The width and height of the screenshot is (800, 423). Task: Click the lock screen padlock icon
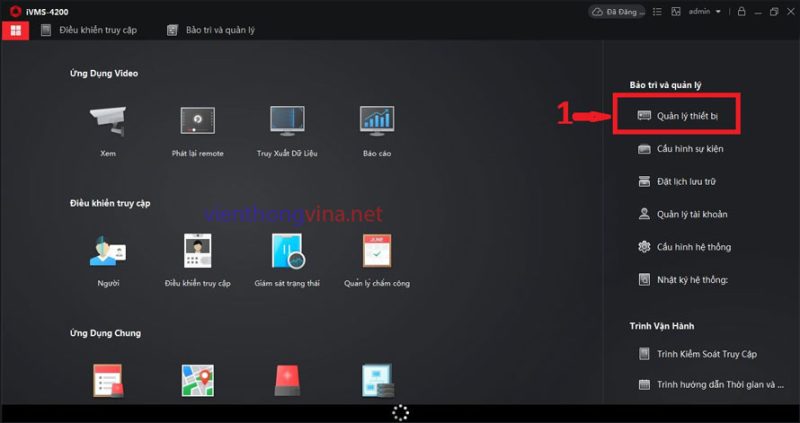742,11
